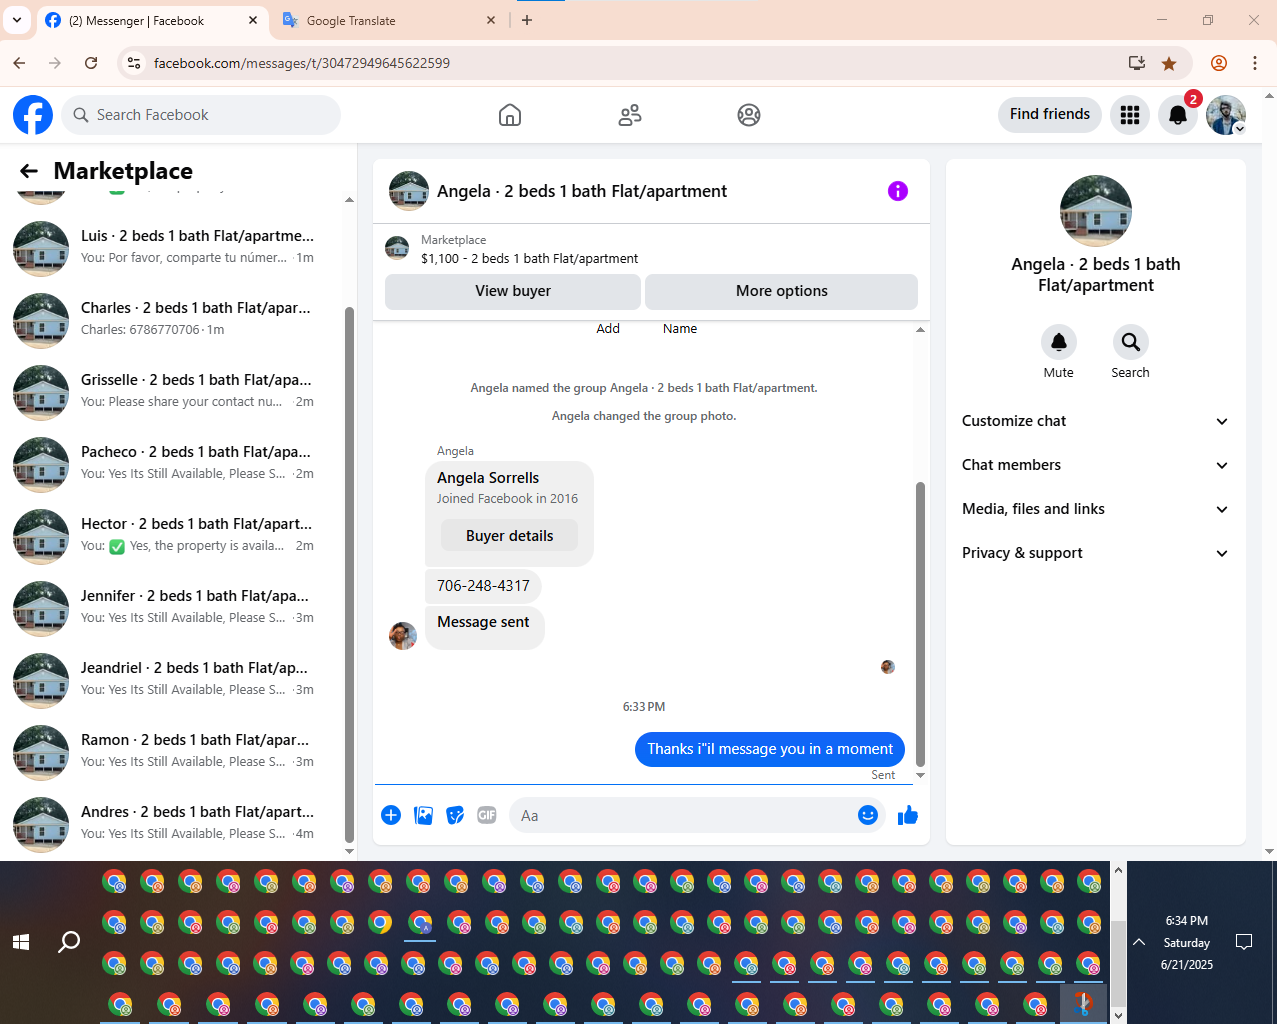Click View buyer button
Screen dimensions: 1277x1024
click(x=513, y=291)
